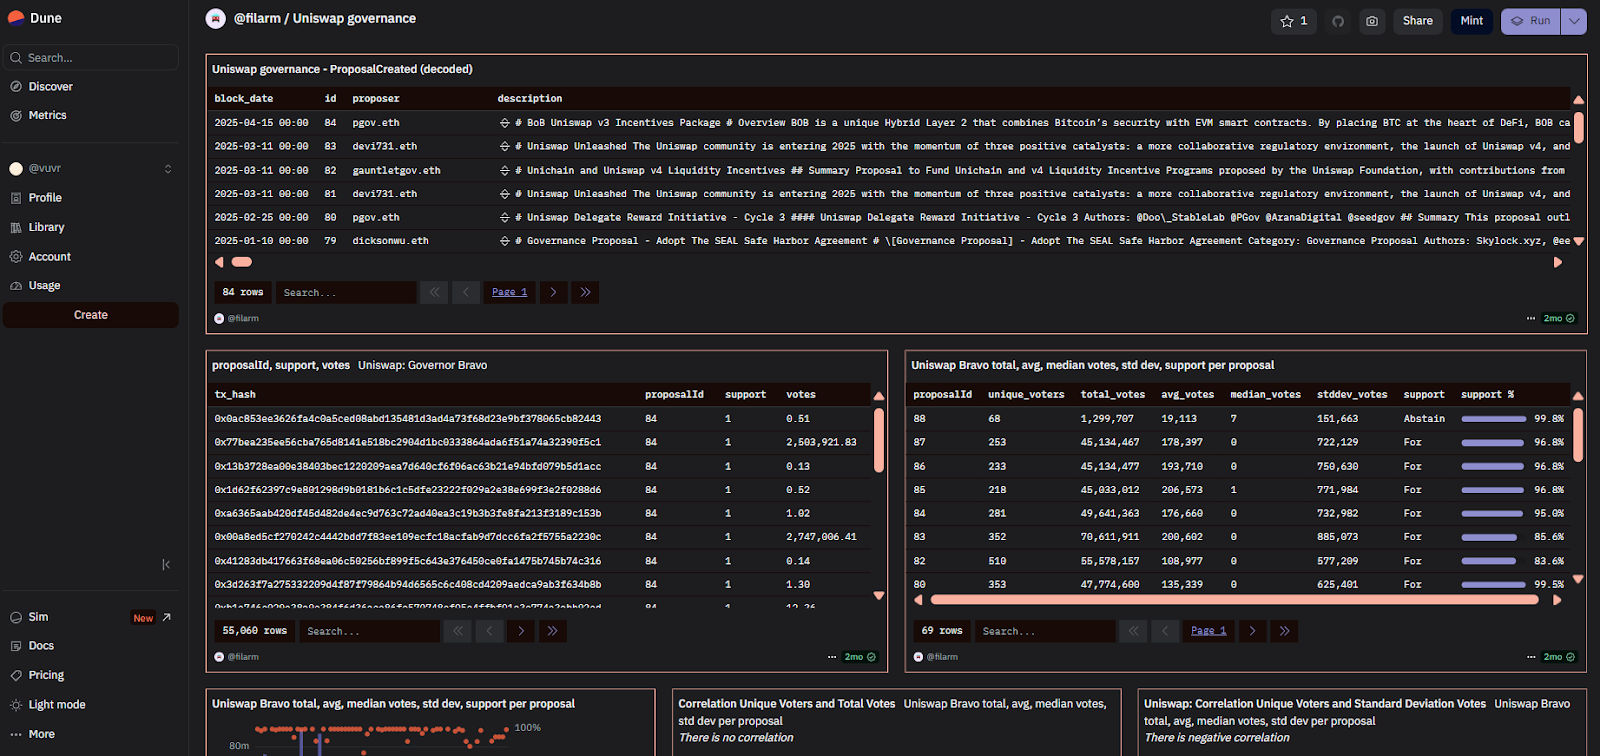Click the Page 1 link in the 69 rows table
1600x756 pixels.
(x=1208, y=631)
